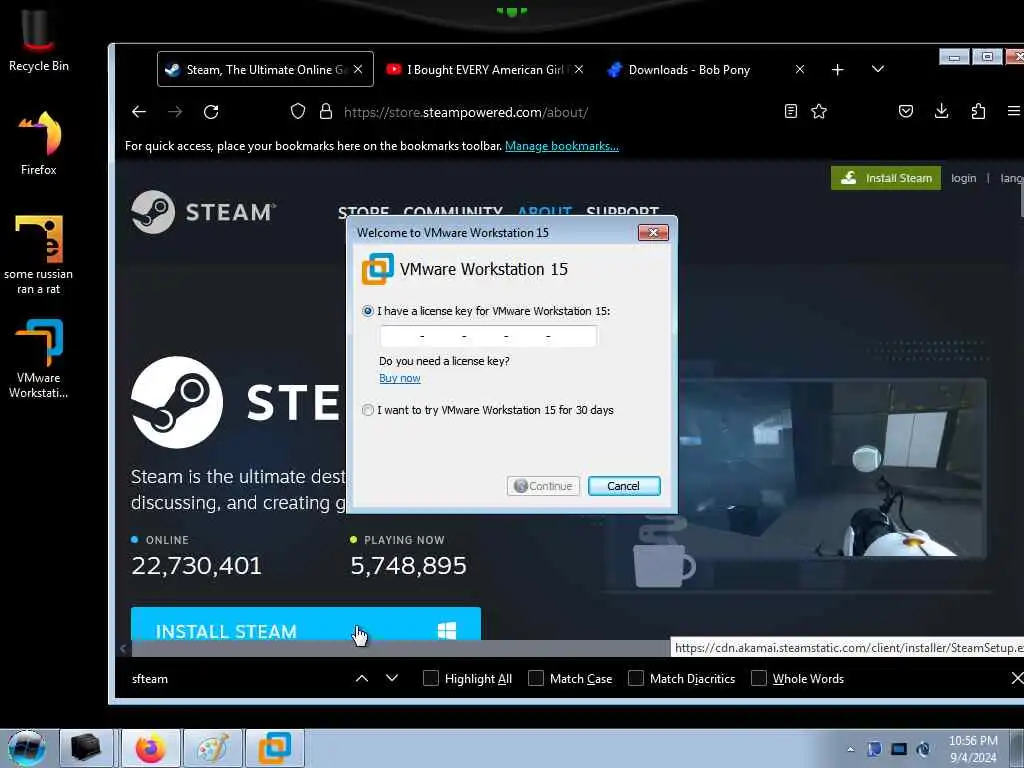Open the tracking protection shield icon
The height and width of the screenshot is (768, 1024).
(298, 112)
